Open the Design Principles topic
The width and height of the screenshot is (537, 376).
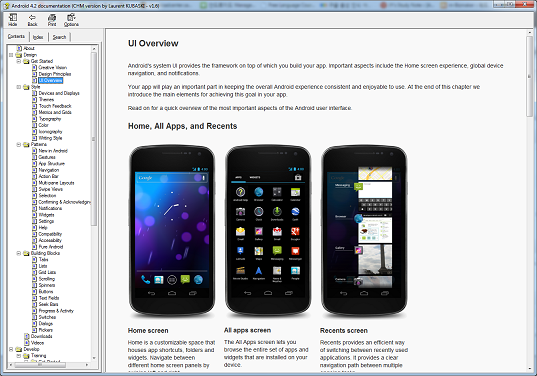click(x=55, y=74)
